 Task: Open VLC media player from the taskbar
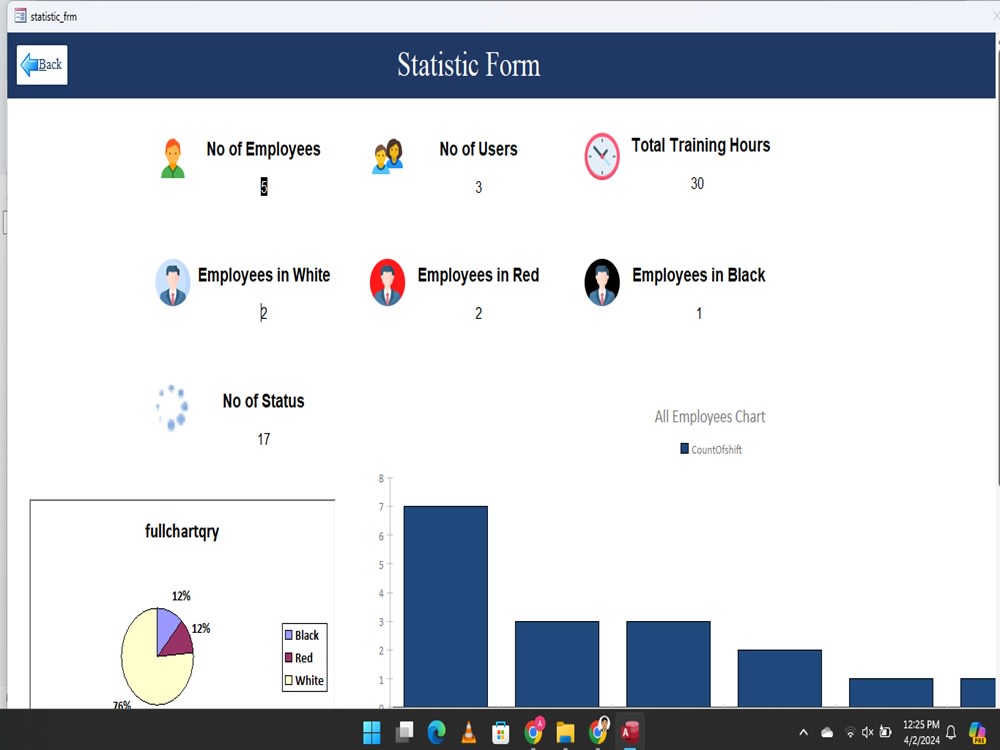469,733
